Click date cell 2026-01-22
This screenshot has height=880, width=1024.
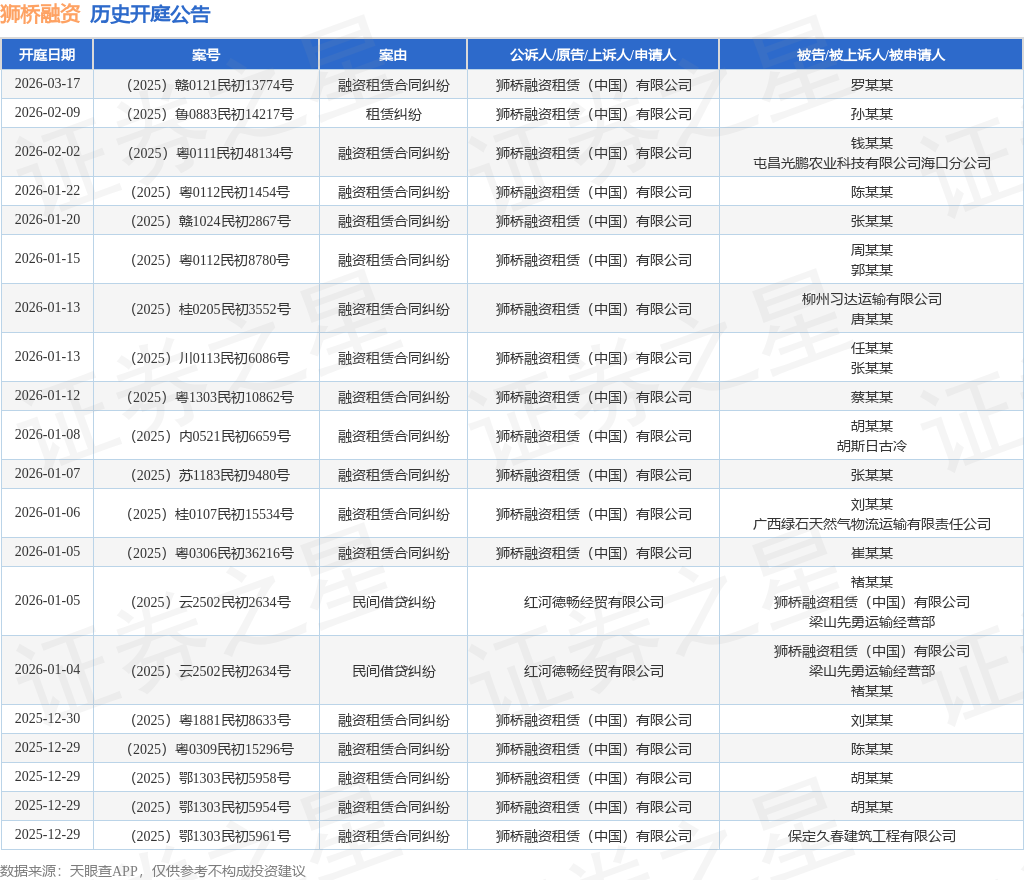tap(47, 191)
